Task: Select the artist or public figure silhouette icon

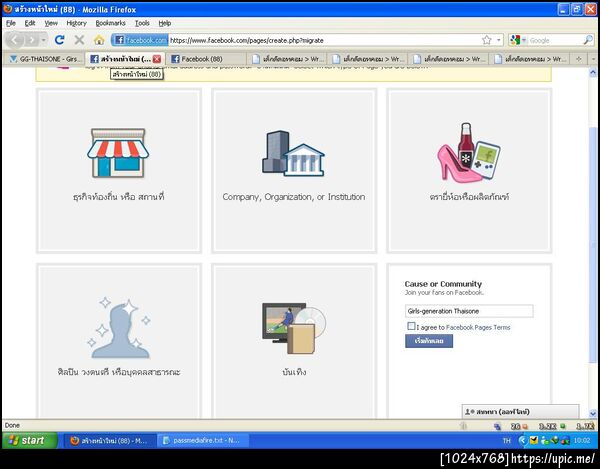Action: click(x=119, y=327)
